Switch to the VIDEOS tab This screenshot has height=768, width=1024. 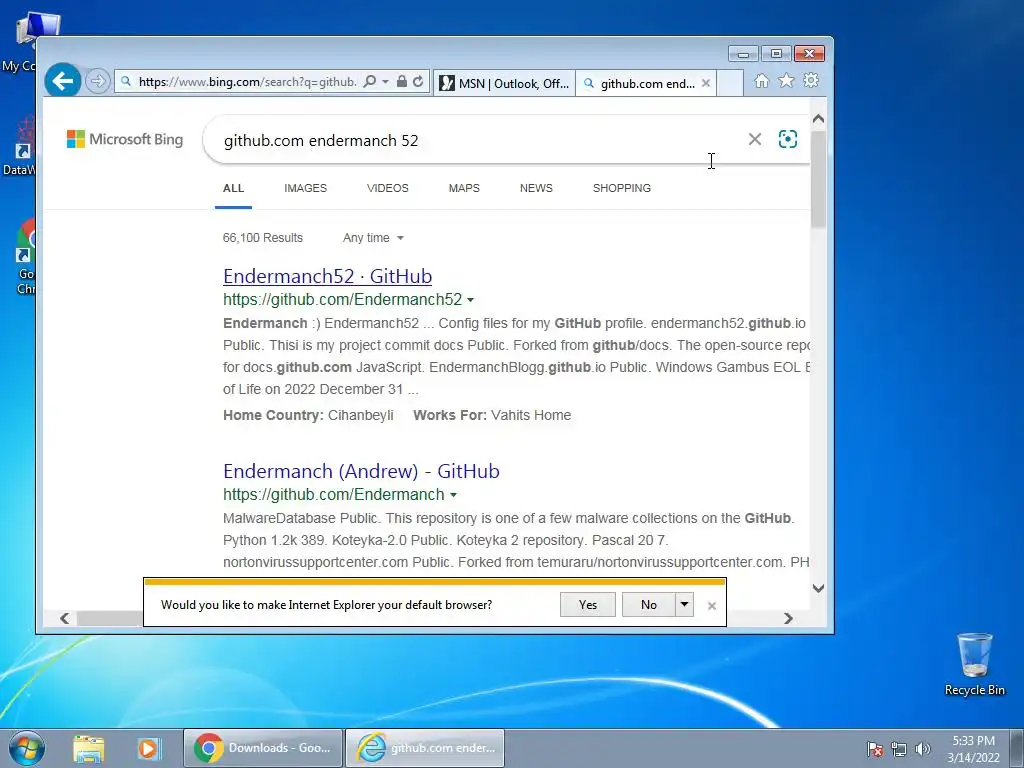pyautogui.click(x=388, y=188)
